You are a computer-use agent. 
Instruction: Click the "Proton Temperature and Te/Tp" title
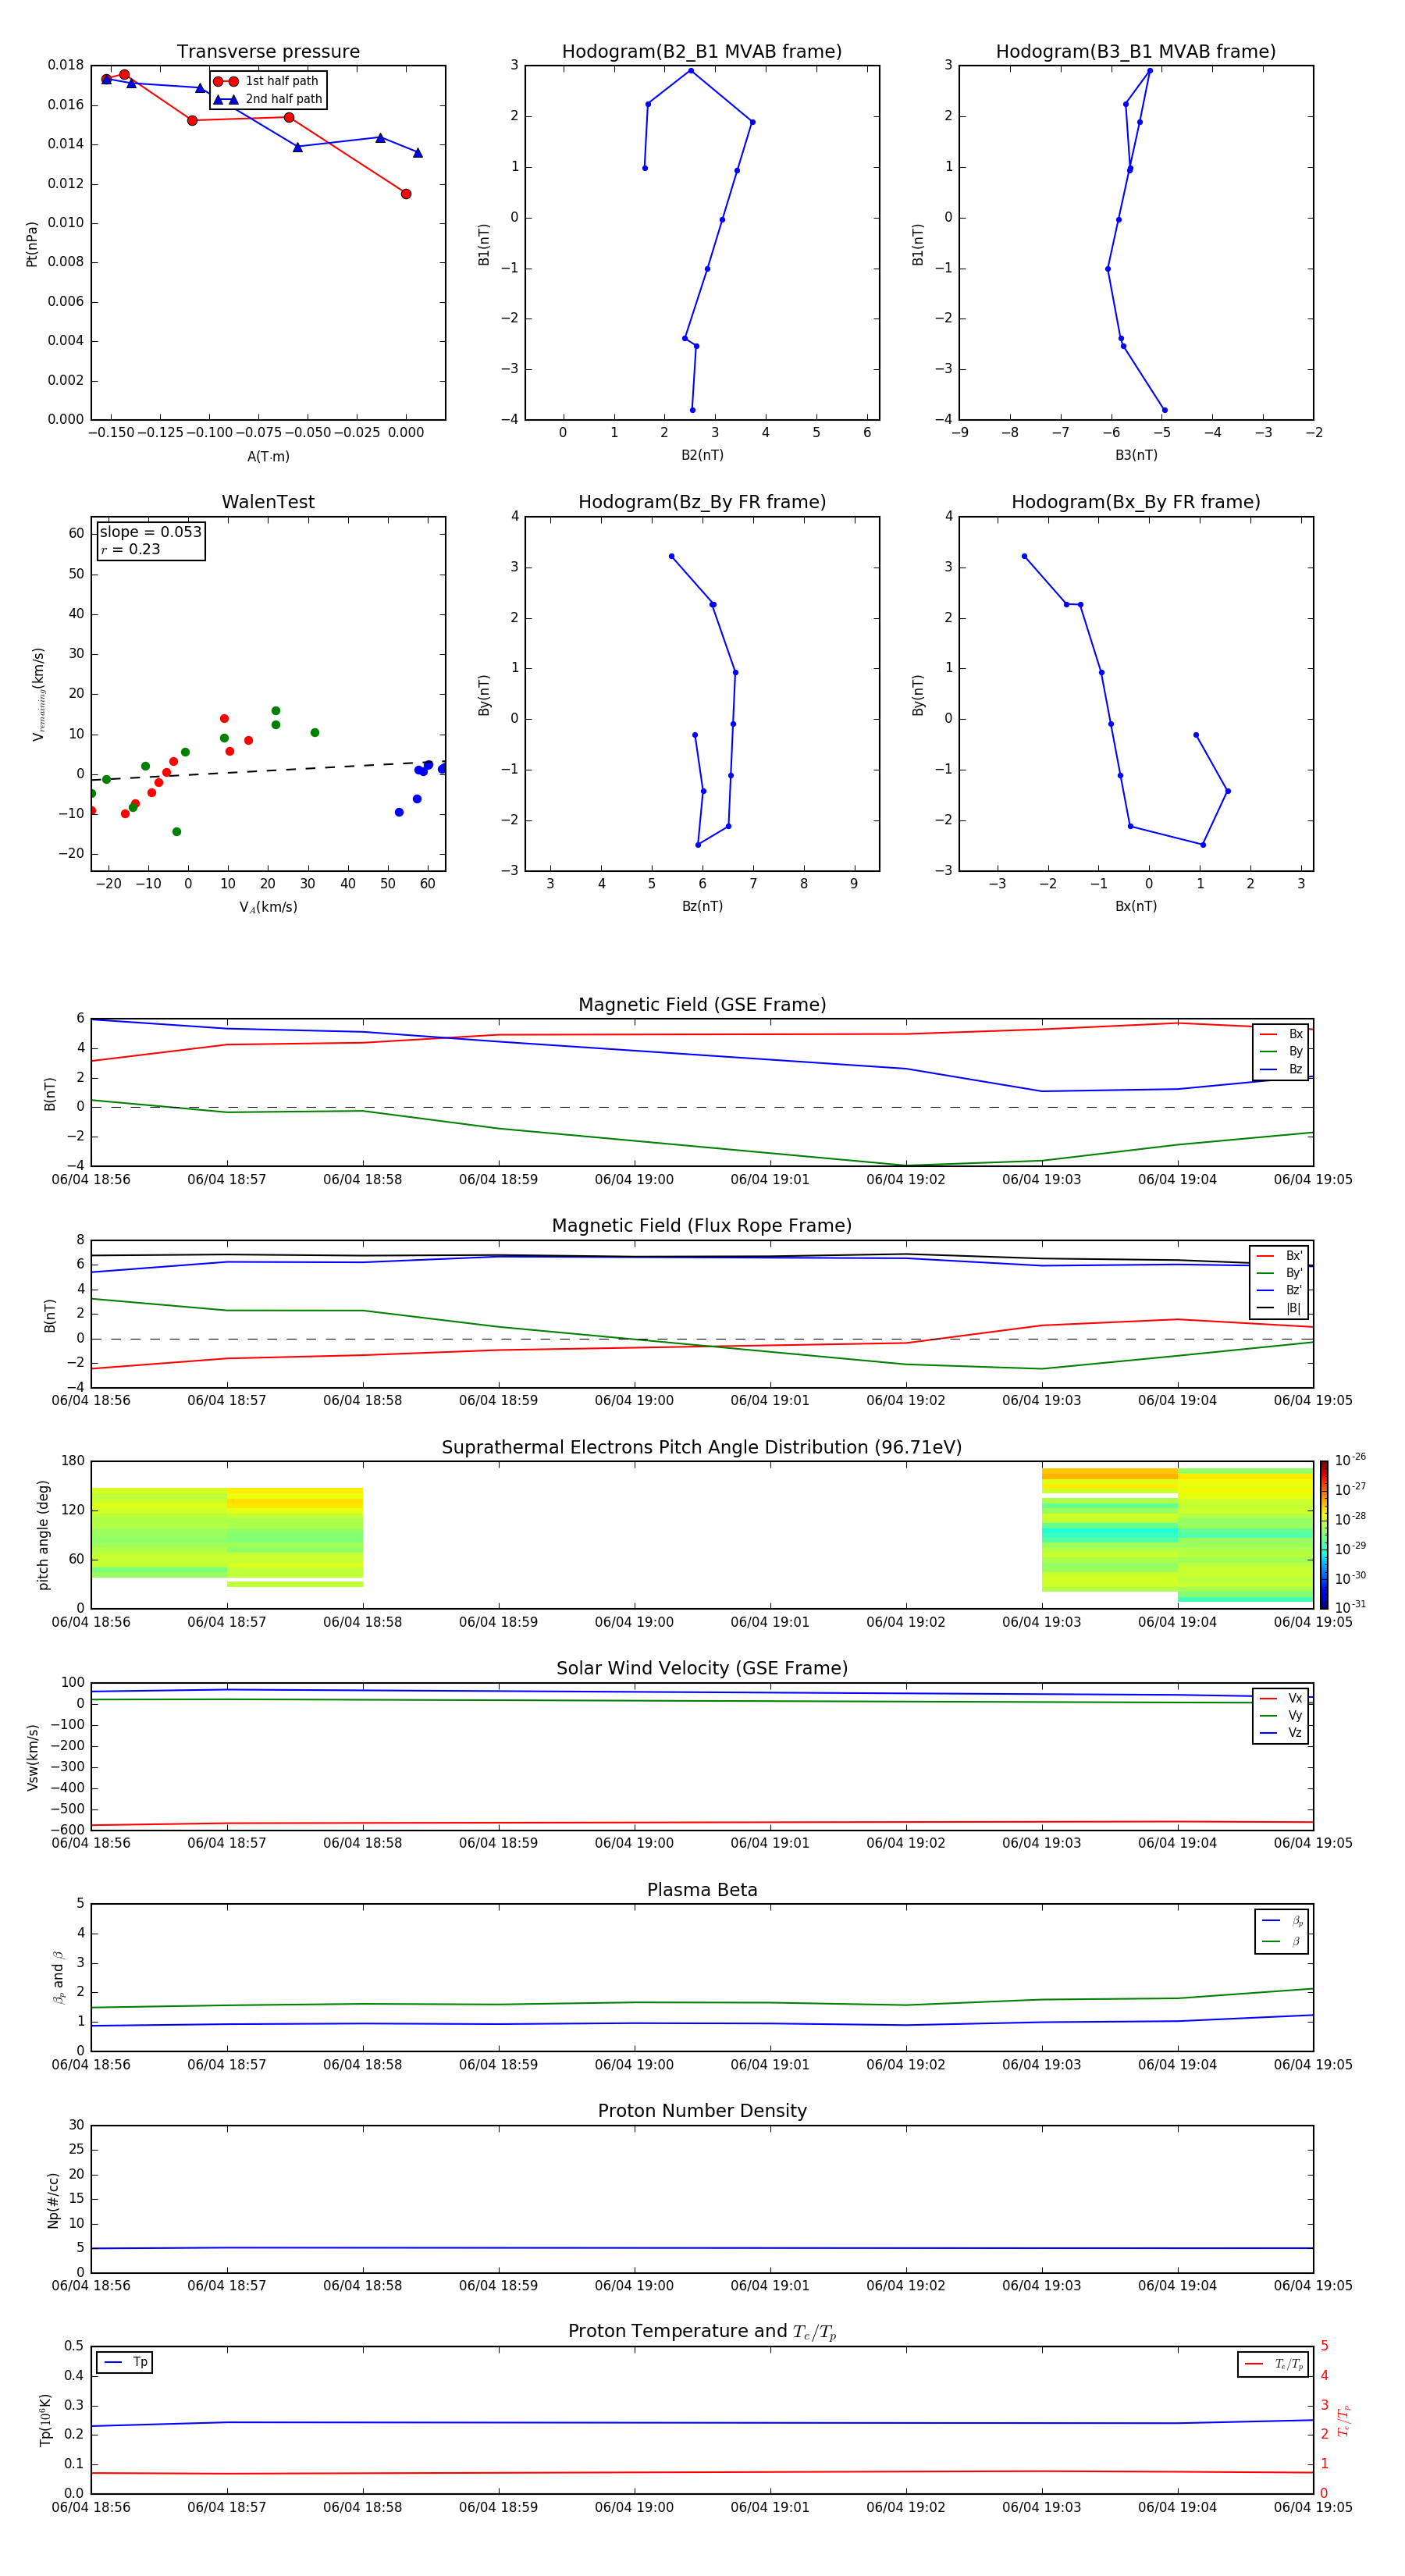pyautogui.click(x=702, y=2332)
